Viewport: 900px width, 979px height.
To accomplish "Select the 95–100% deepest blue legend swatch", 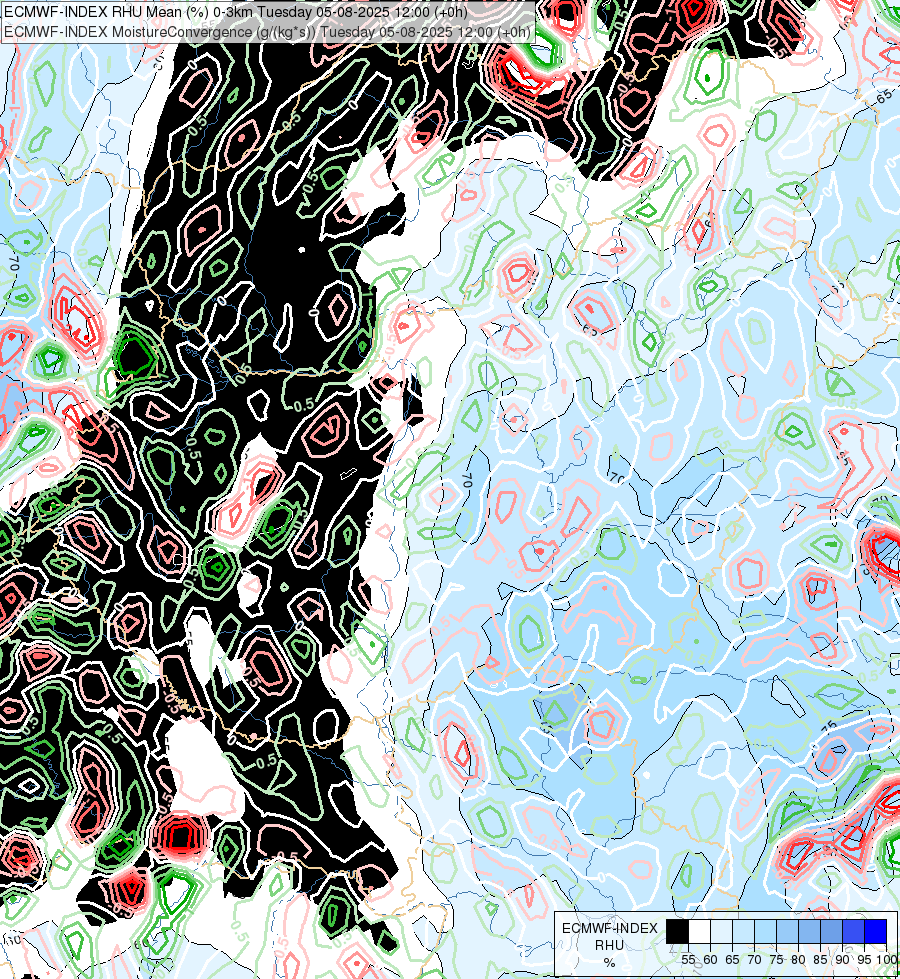I will 876,932.
